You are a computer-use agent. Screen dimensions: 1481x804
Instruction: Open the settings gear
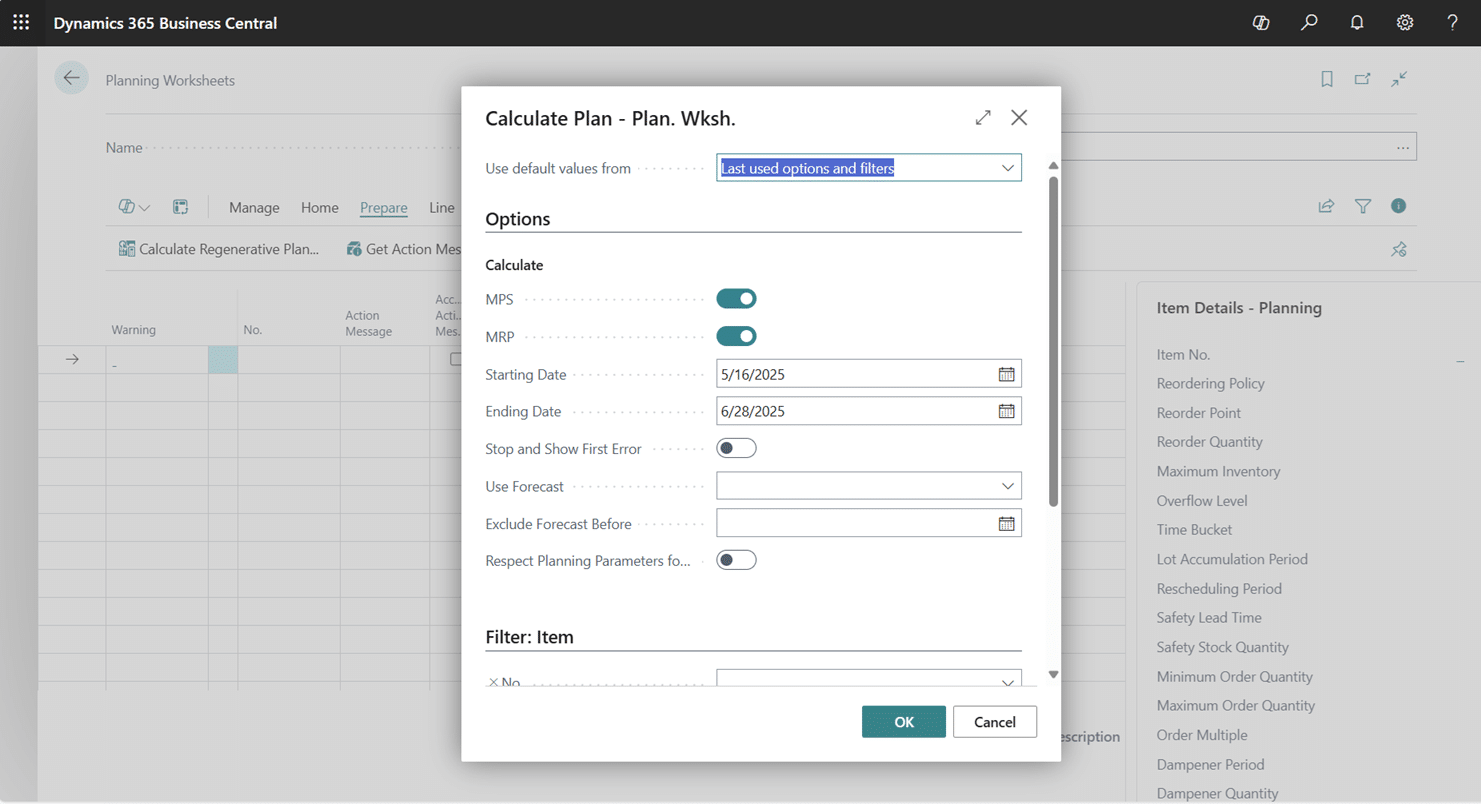[x=1405, y=22]
